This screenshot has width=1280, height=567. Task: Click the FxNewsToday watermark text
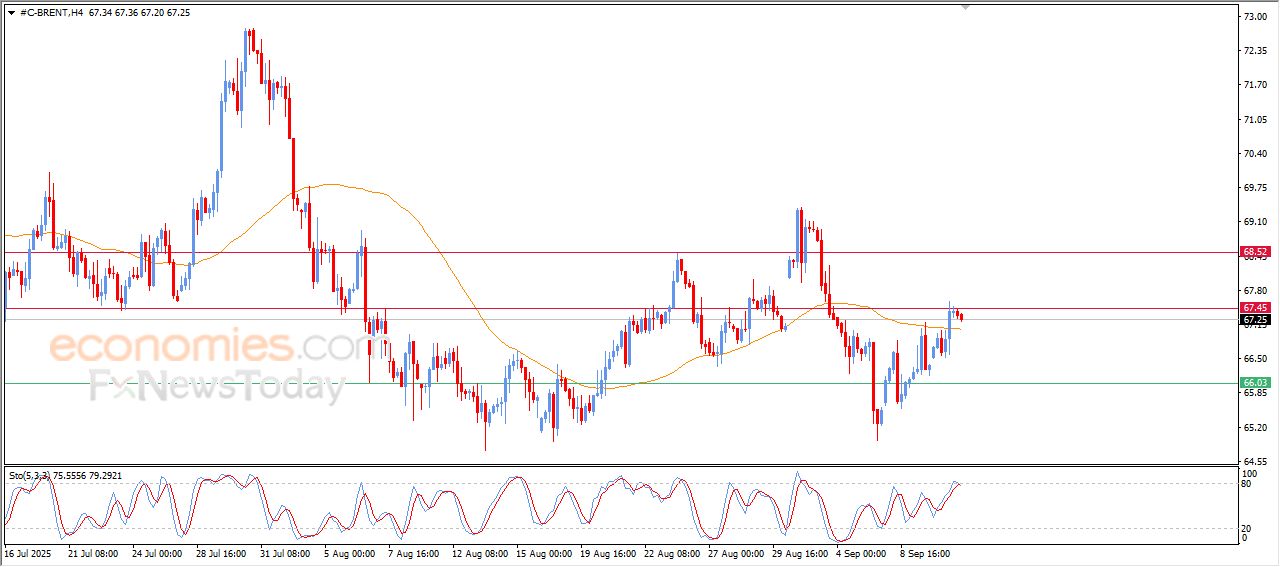[x=217, y=384]
